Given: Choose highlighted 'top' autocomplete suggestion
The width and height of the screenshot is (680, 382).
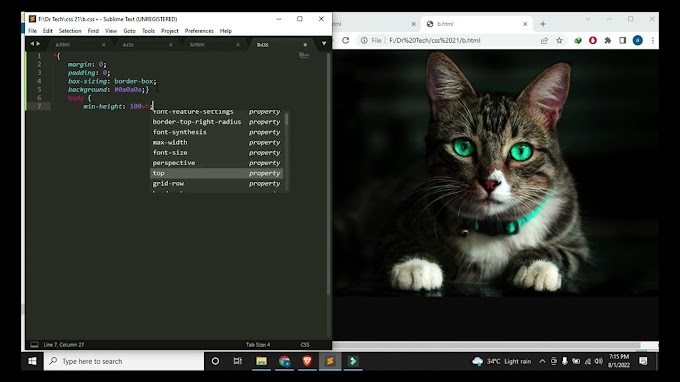Looking at the screenshot, I should (216, 173).
